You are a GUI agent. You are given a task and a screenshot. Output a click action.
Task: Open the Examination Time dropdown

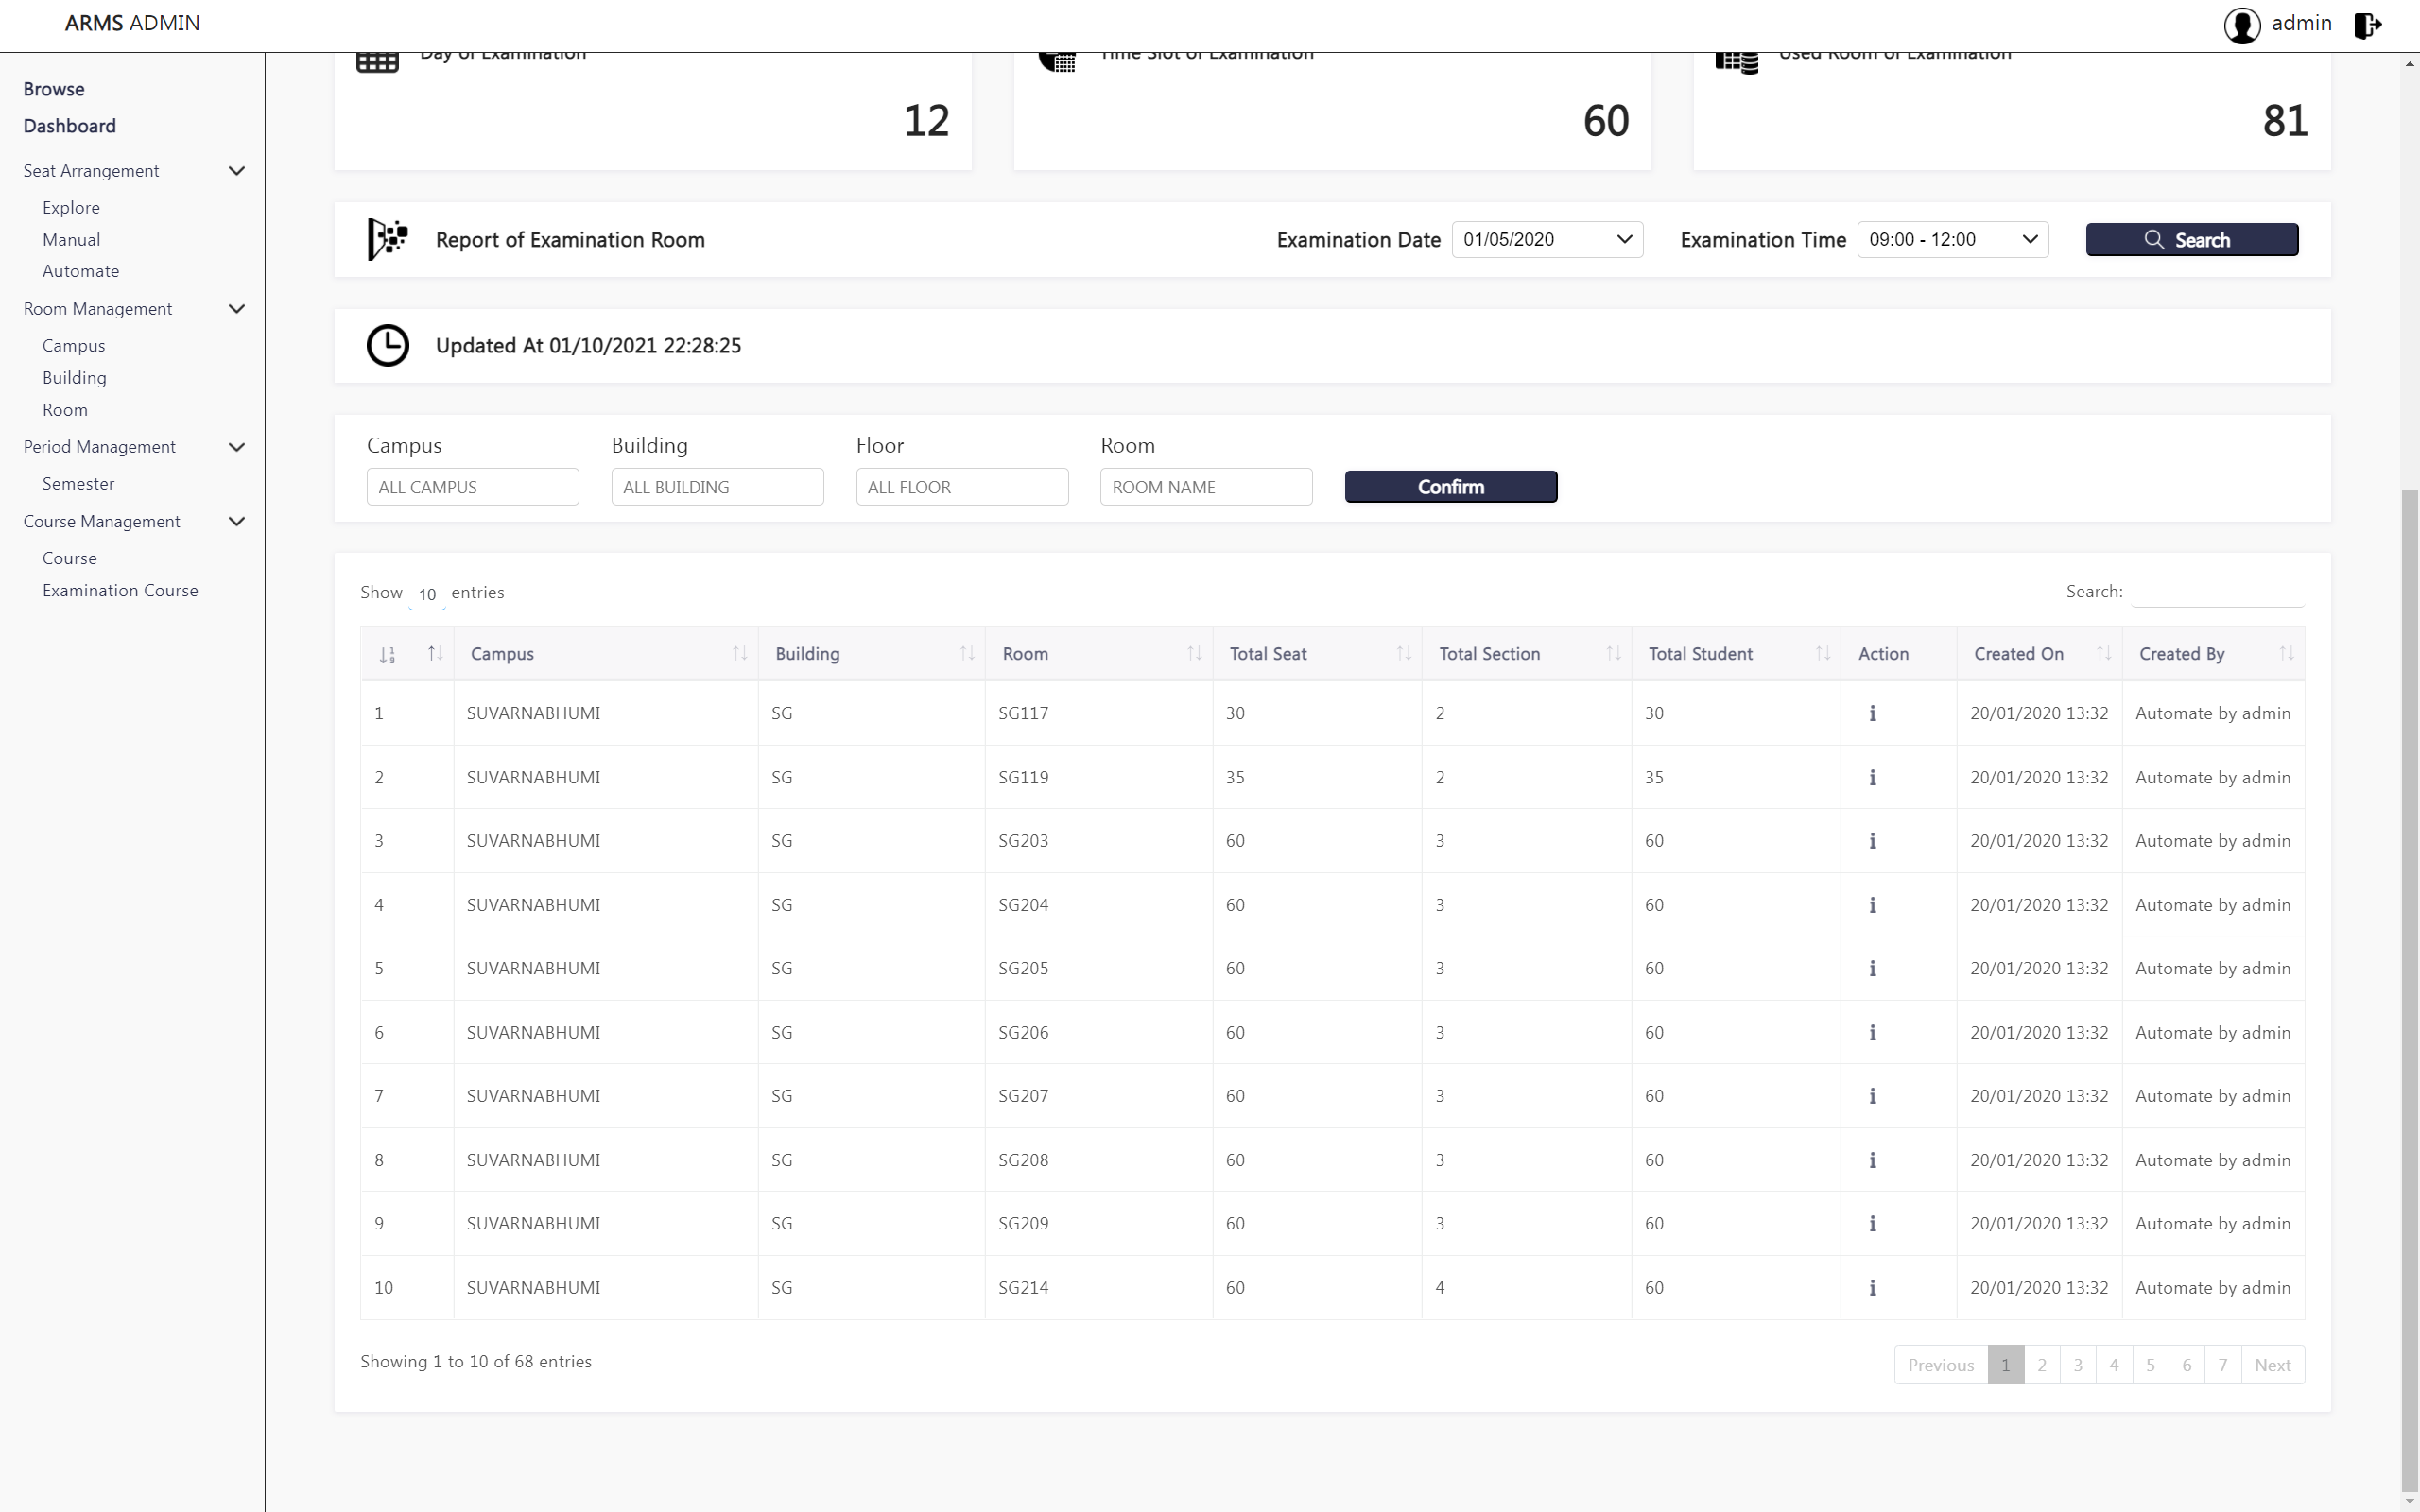coord(1952,239)
